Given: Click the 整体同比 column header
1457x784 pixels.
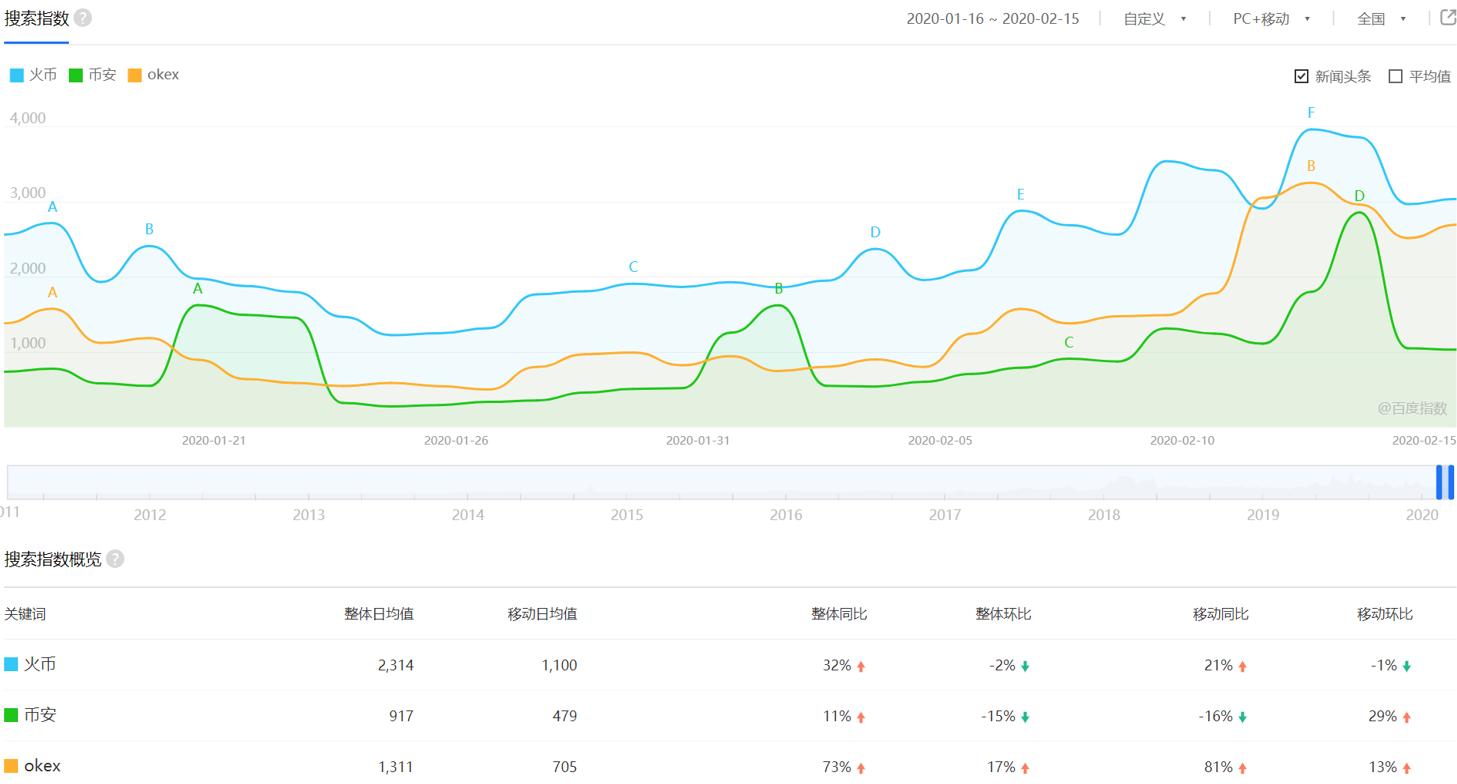Looking at the screenshot, I should click(x=840, y=614).
